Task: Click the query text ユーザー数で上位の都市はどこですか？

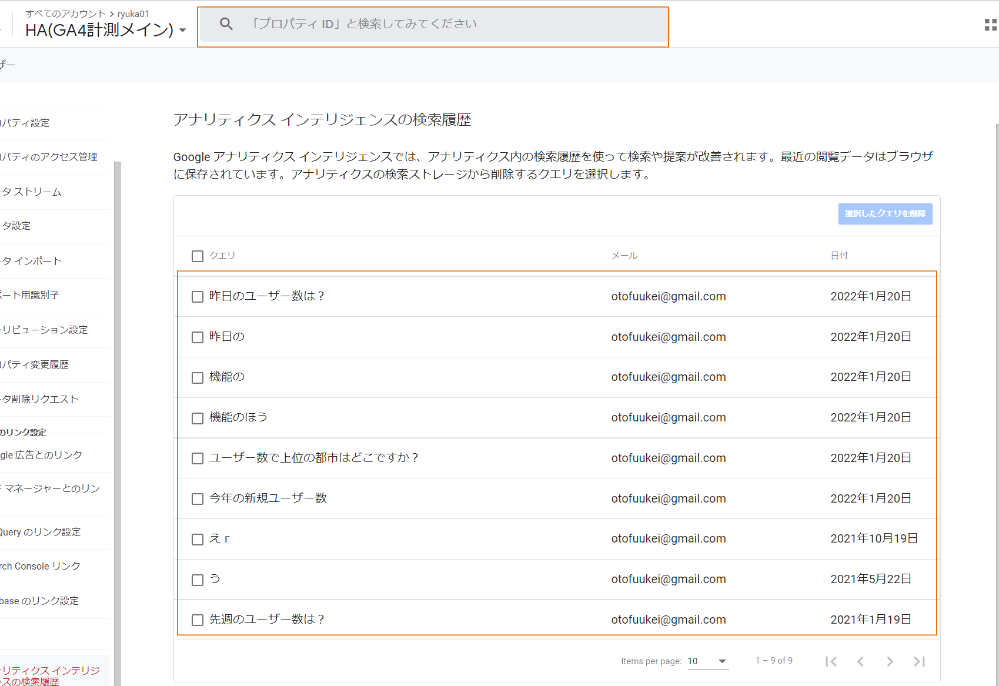Action: coord(314,458)
